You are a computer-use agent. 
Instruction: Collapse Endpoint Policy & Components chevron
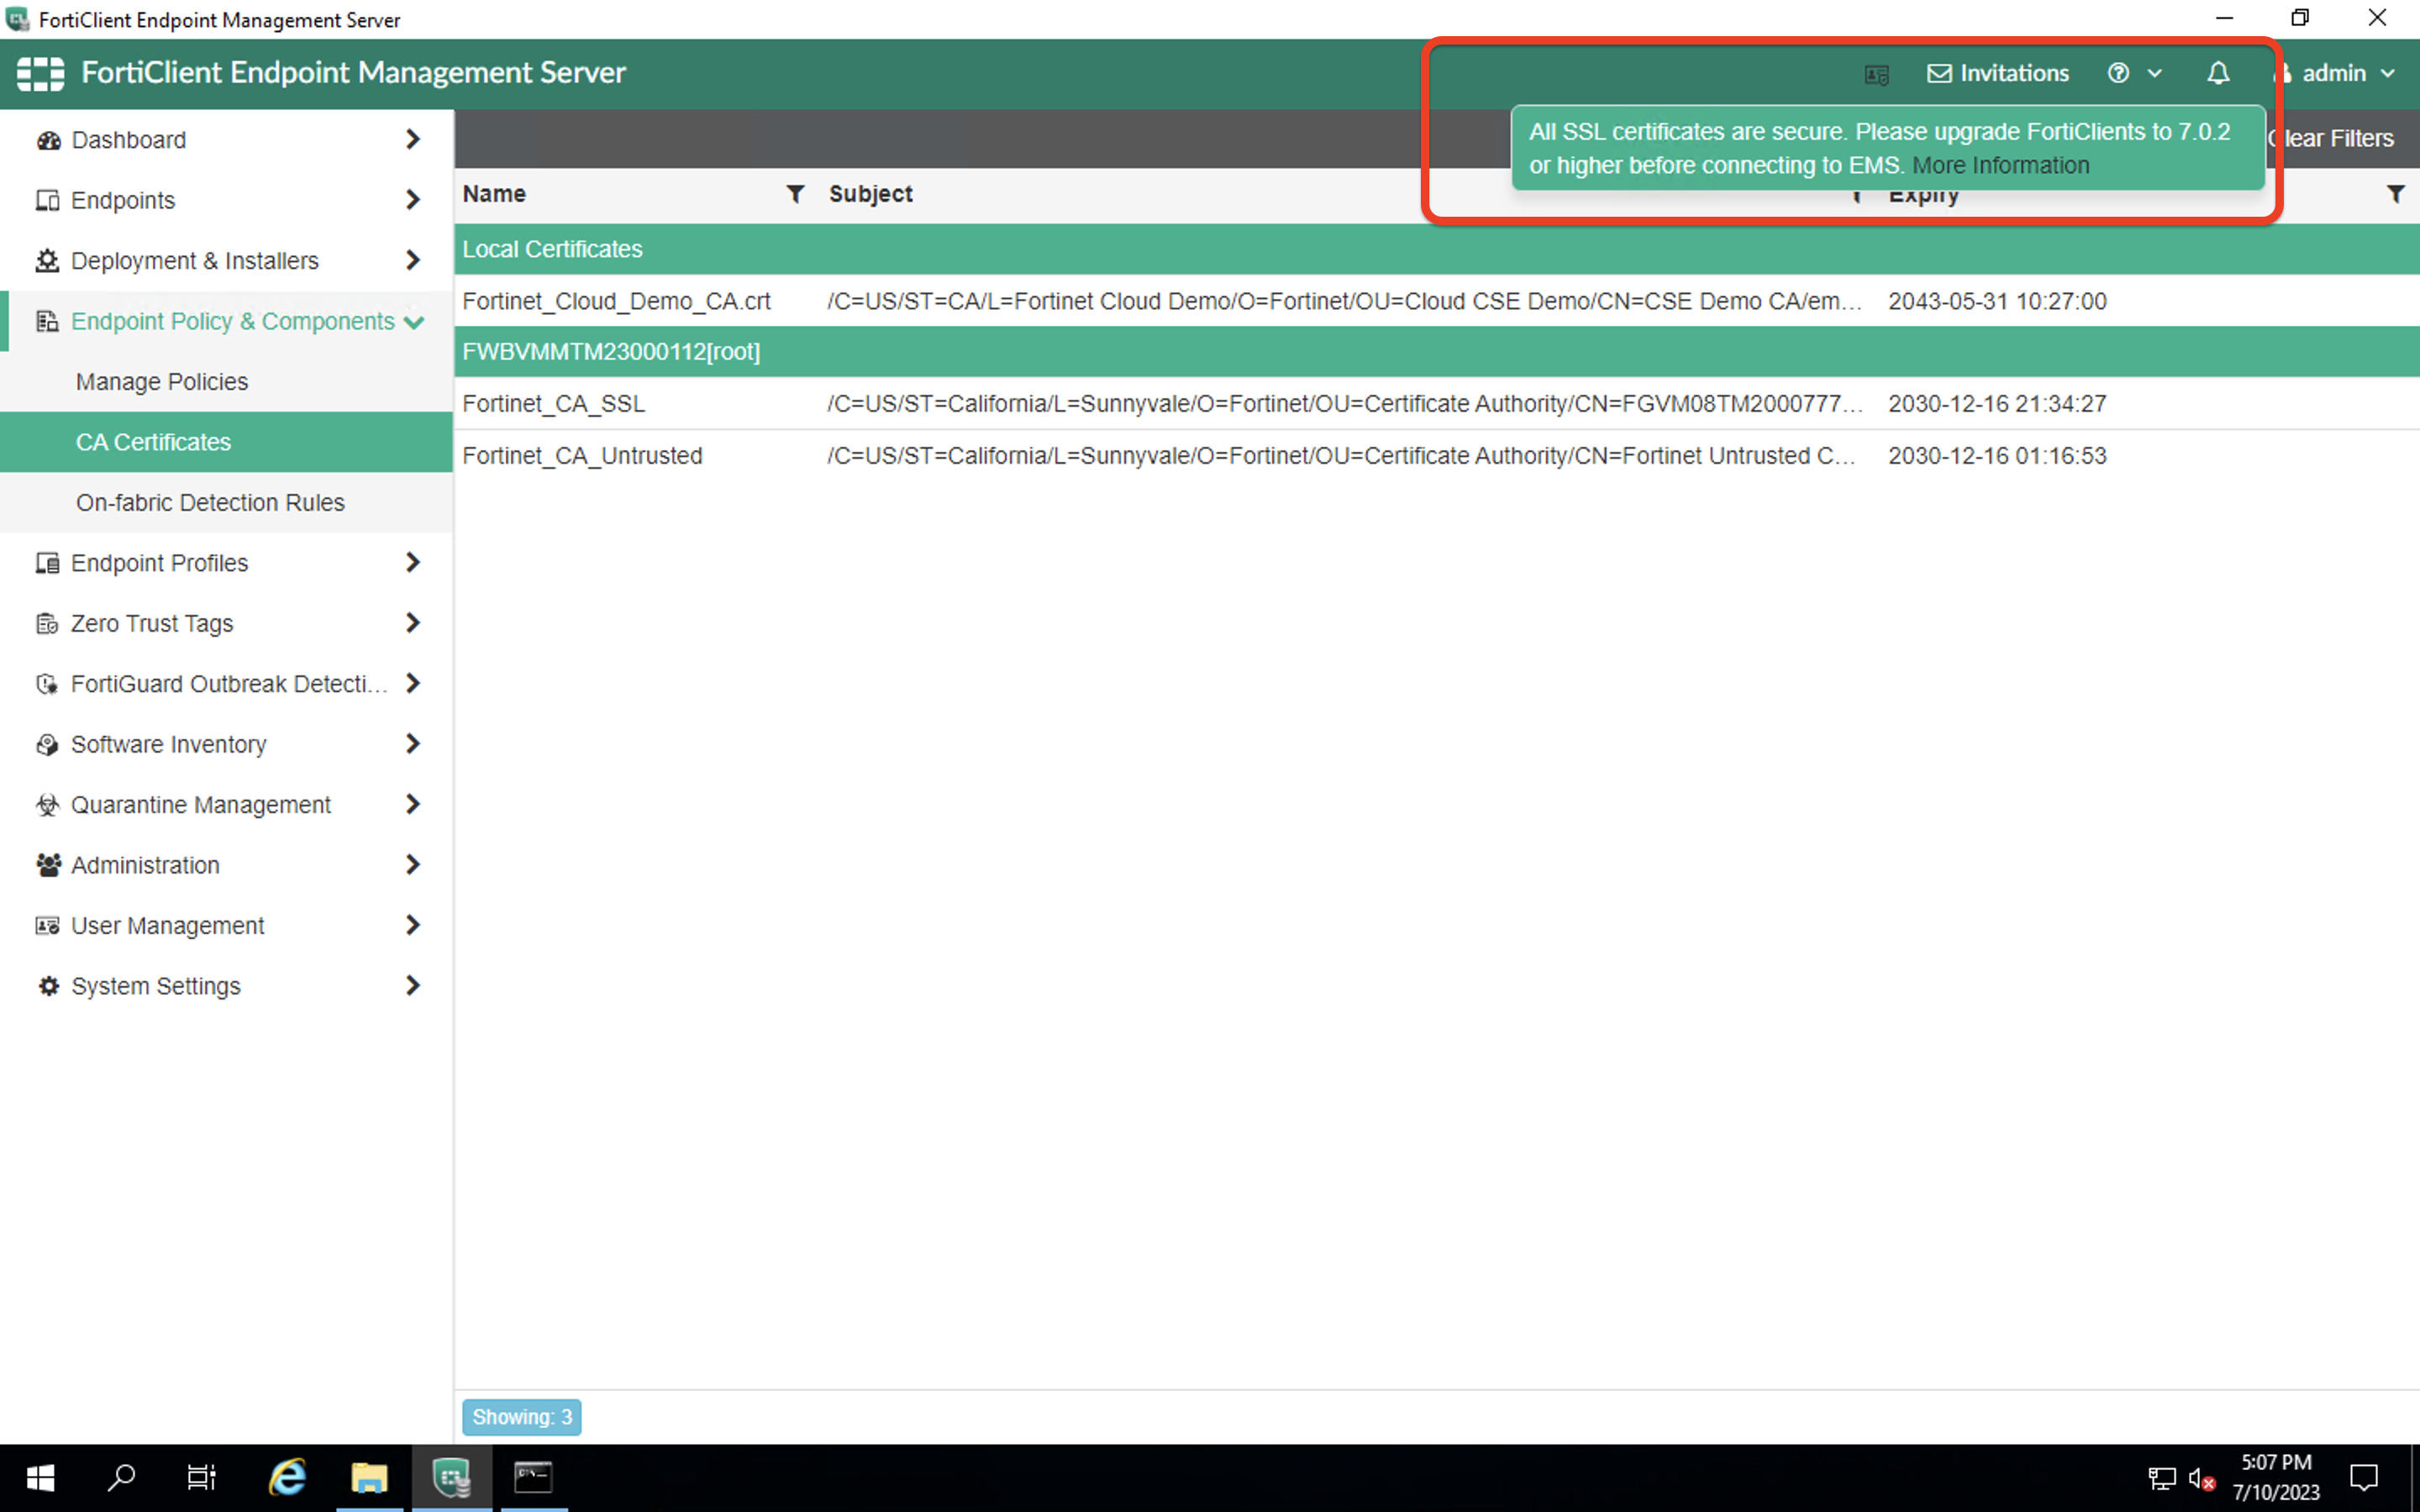[414, 322]
